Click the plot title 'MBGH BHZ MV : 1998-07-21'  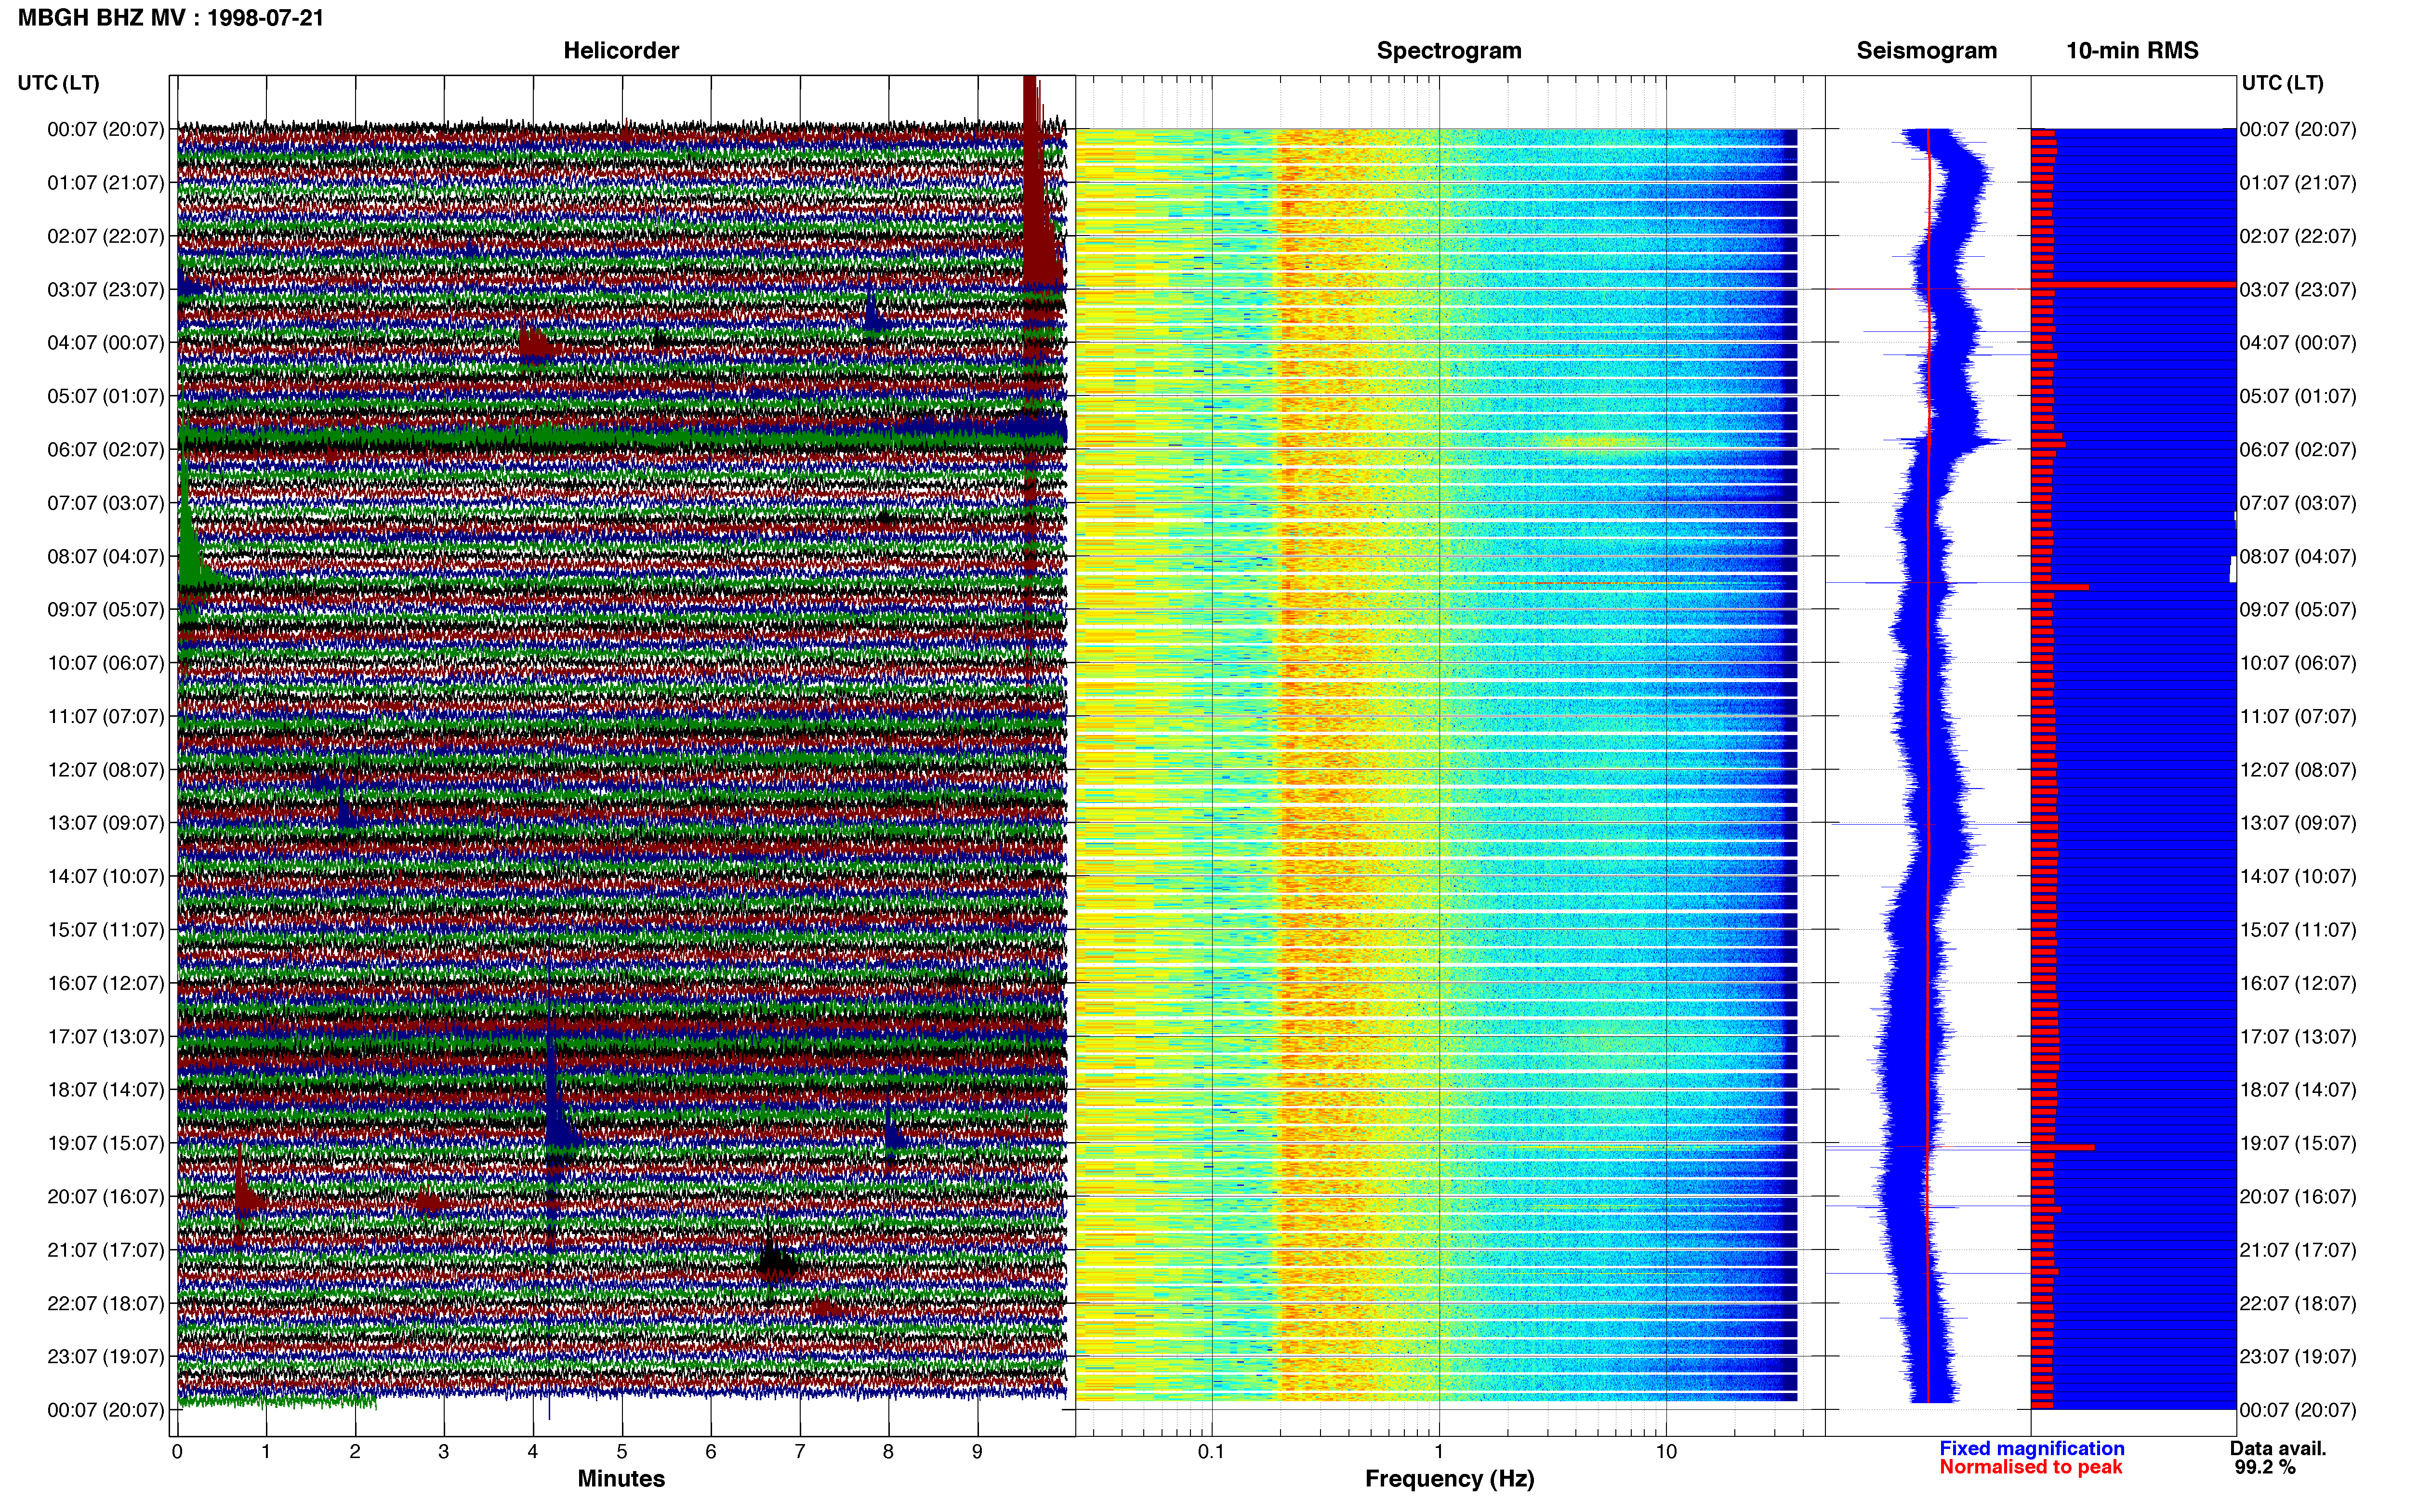point(171,18)
